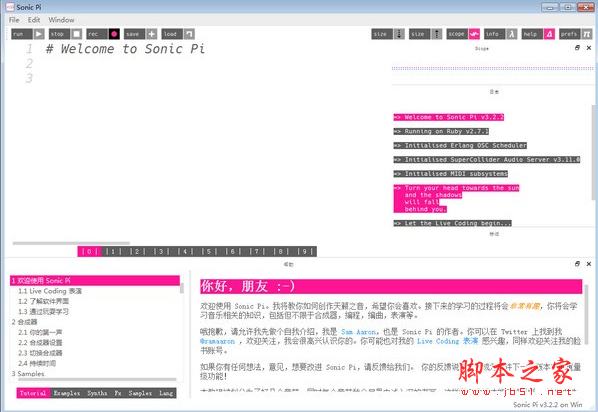Switch to buffer tab 6
Screen dimensions: 598x412
[x=233, y=251]
